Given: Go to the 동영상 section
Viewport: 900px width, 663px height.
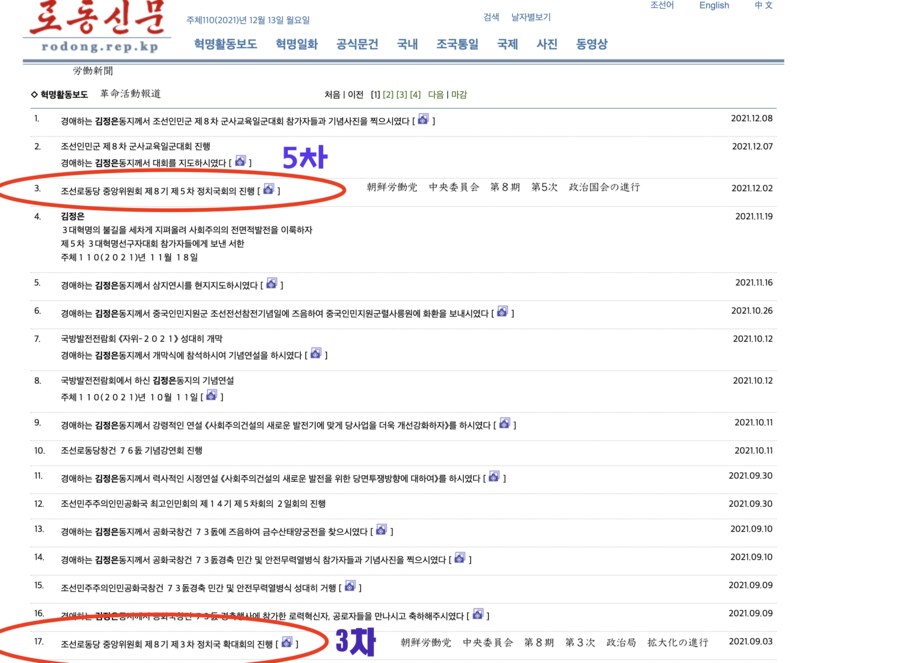Looking at the screenshot, I should click(x=591, y=44).
